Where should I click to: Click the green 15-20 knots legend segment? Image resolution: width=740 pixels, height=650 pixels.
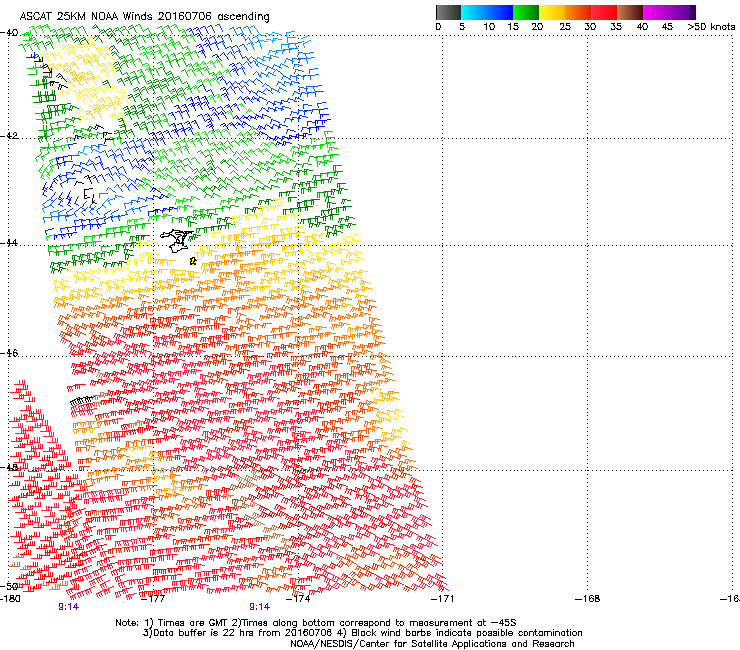click(526, 12)
